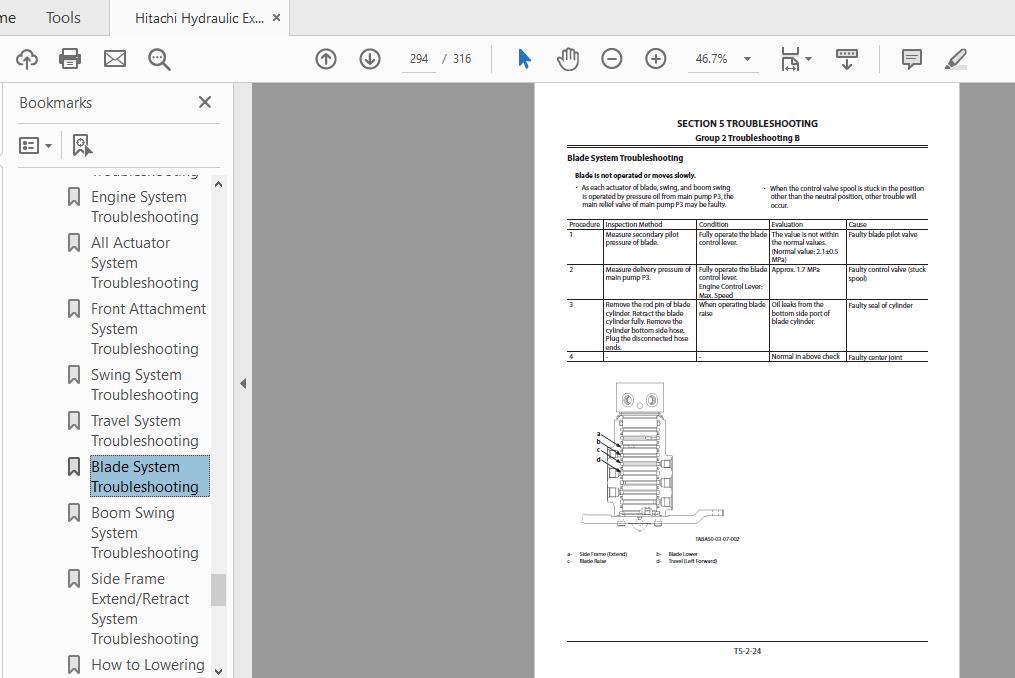This screenshot has width=1015, height=678.
Task: Go to previous page arrow
Action: [x=326, y=59]
